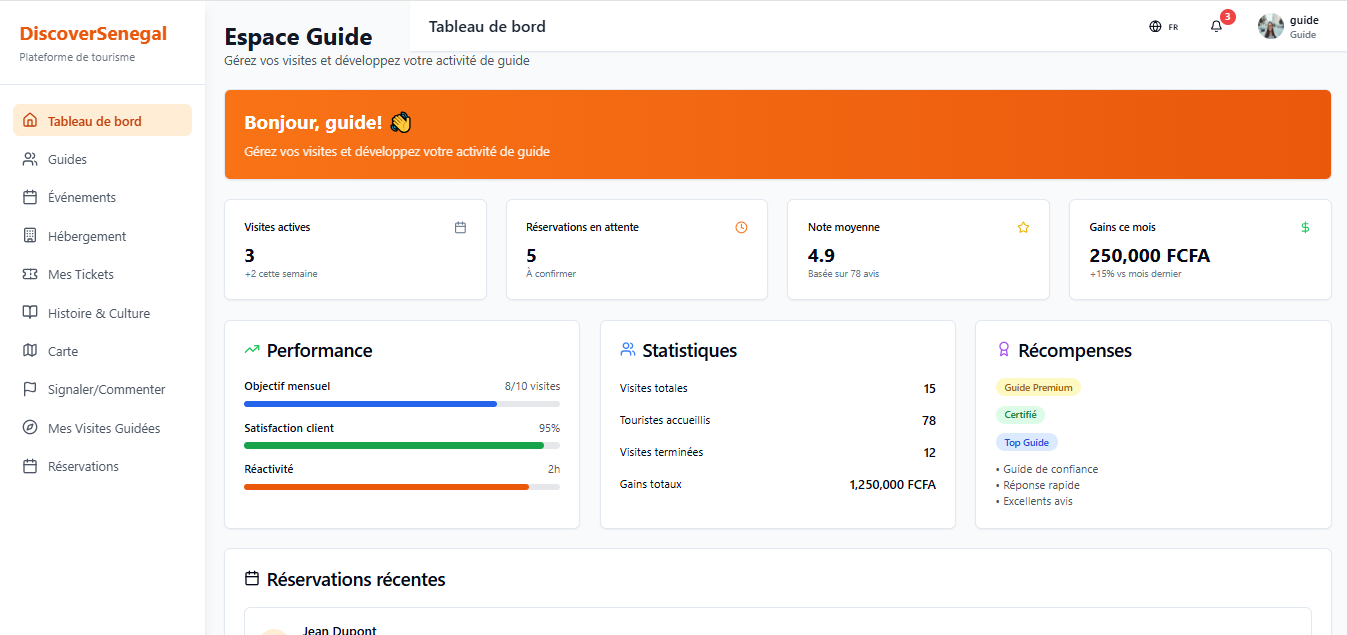
Task: Click the calendar icon in Visites actives card
Action: coord(460,227)
